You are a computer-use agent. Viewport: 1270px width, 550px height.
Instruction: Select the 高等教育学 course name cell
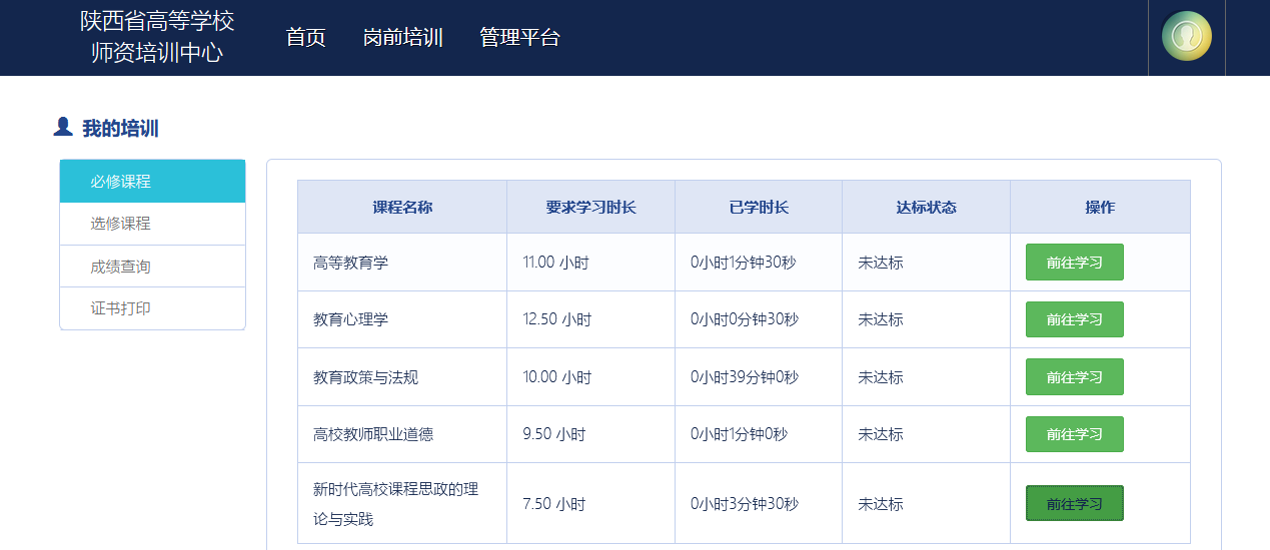point(351,263)
